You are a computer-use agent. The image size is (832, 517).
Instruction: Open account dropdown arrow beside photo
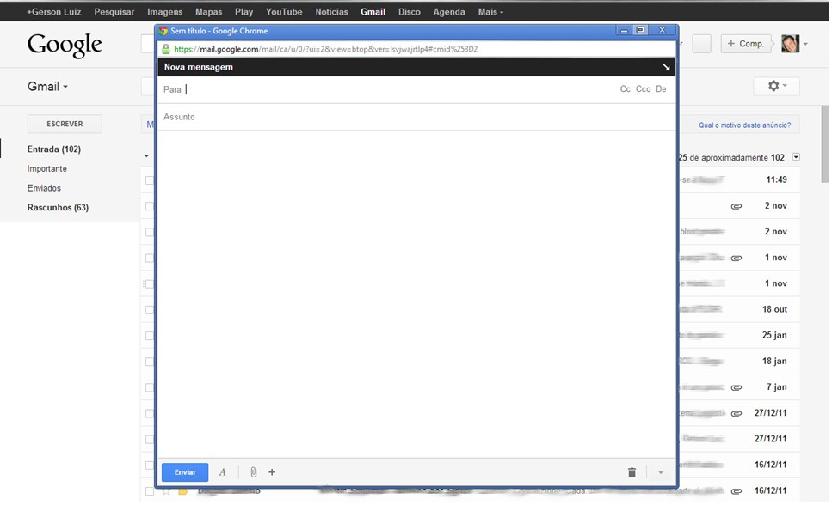[x=805, y=44]
